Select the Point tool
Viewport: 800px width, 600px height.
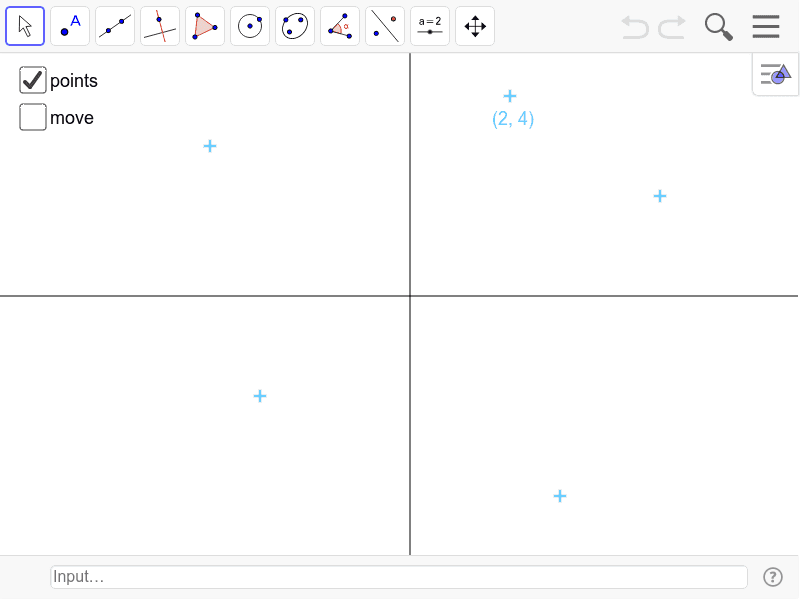click(70, 26)
